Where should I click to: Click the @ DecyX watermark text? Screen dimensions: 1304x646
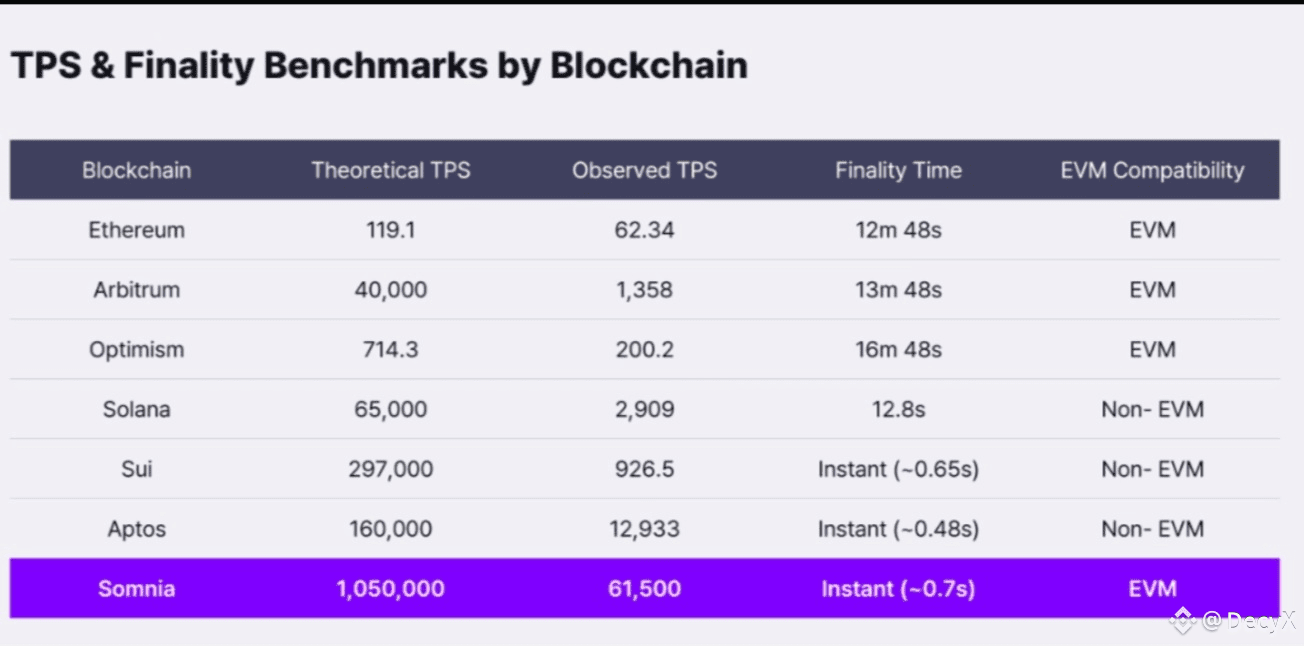[1249, 621]
